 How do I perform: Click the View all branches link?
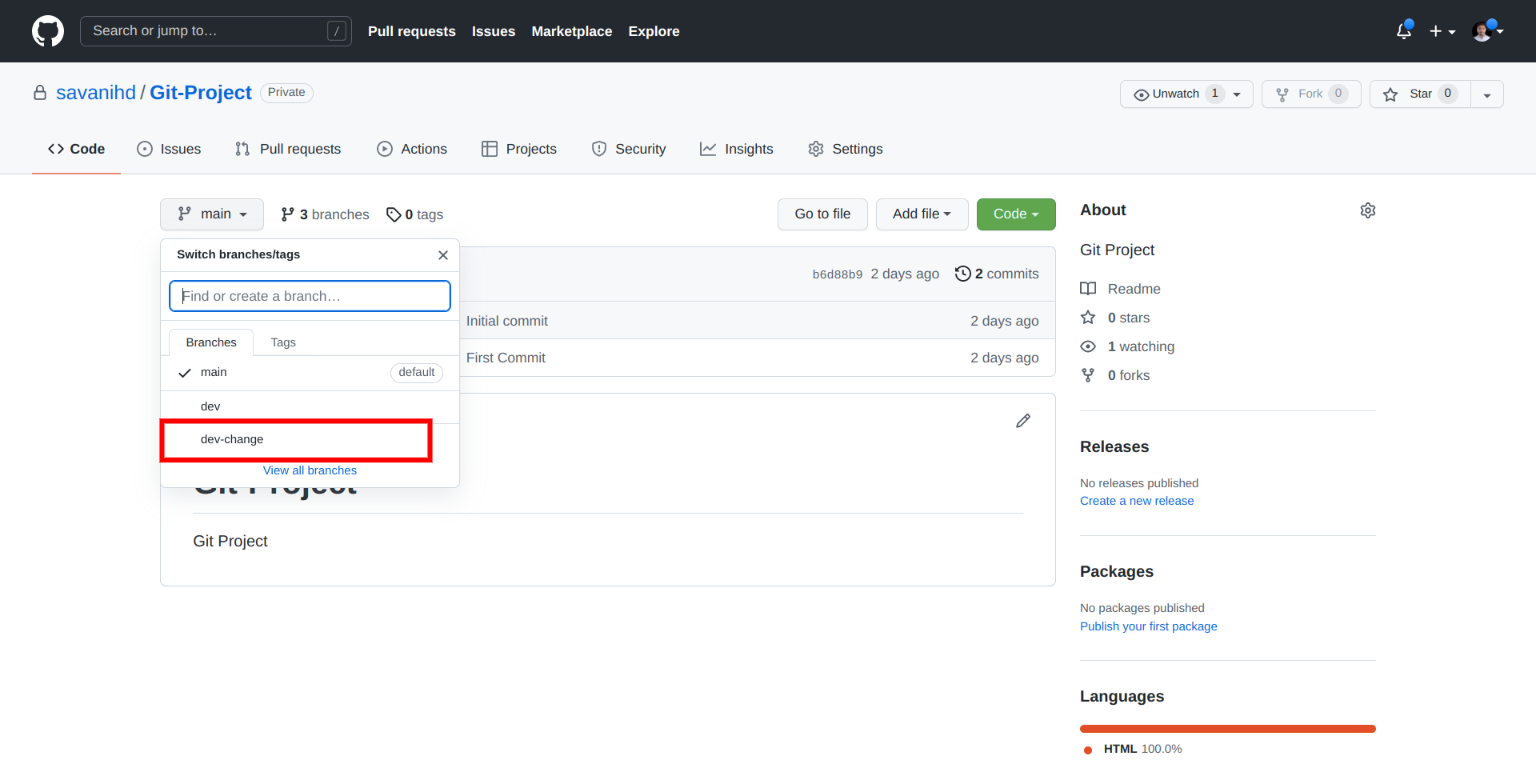coord(309,470)
